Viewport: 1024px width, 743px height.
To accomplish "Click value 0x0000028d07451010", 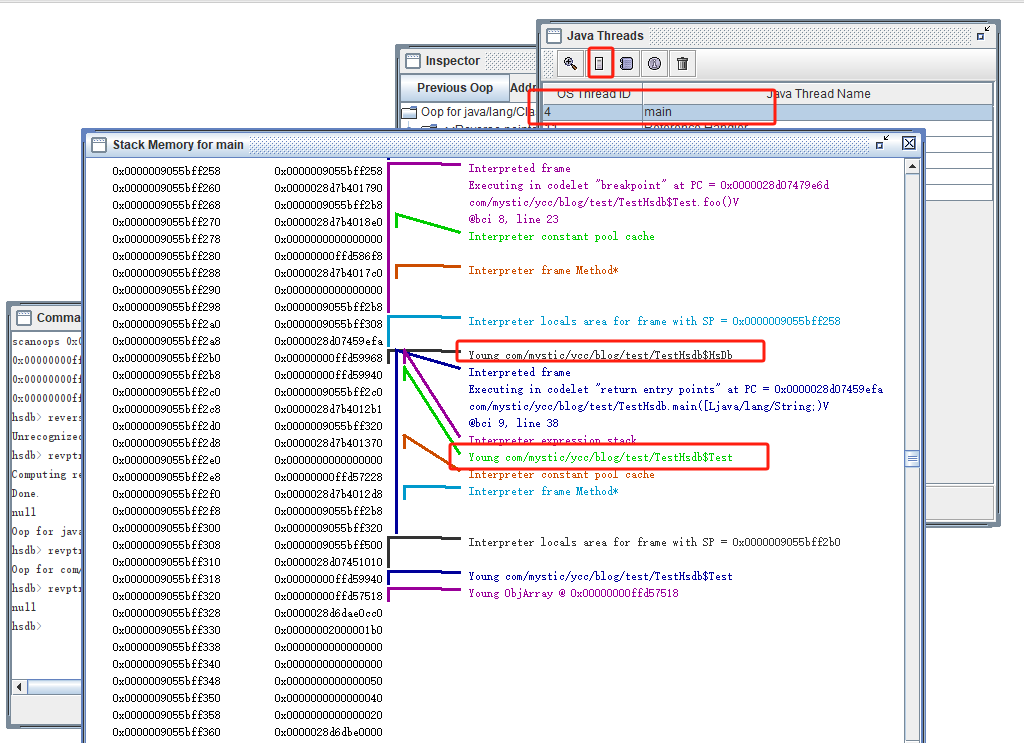I will (328, 562).
